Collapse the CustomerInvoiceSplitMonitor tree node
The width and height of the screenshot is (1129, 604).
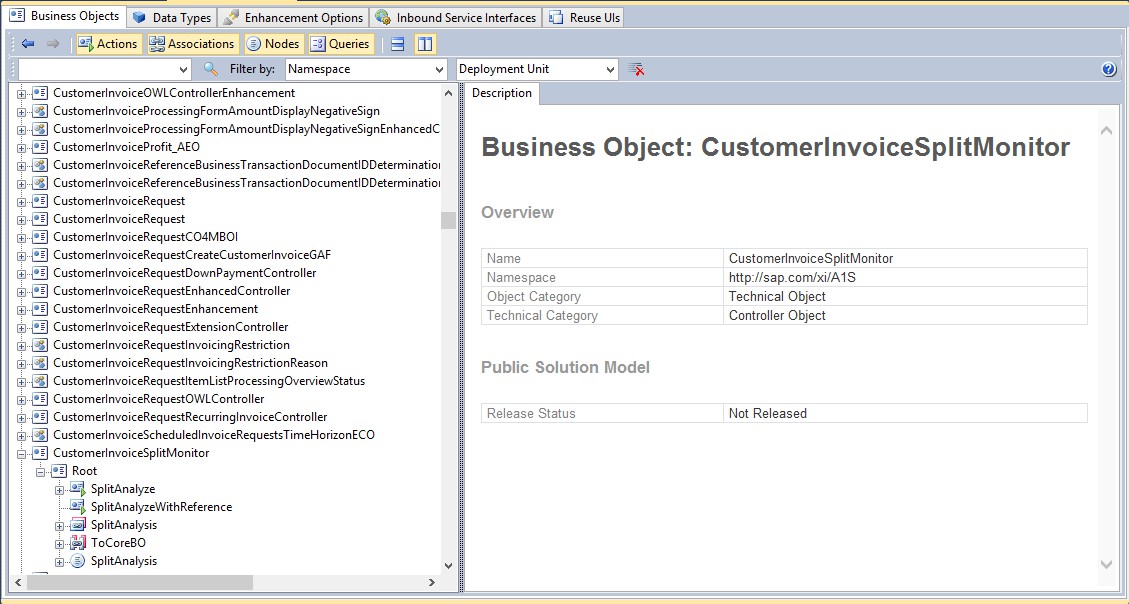click(22, 453)
